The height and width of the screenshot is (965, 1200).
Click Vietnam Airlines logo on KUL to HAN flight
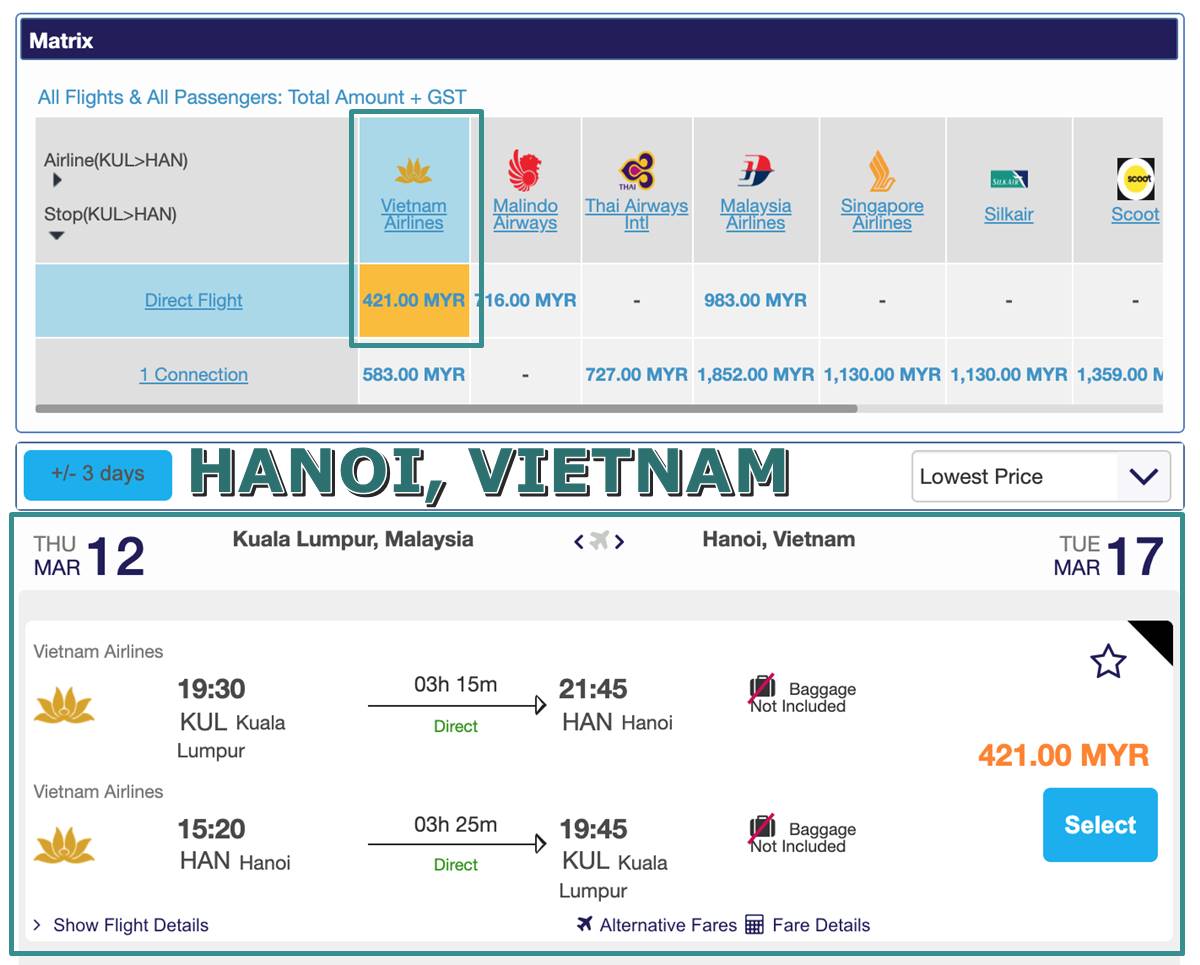[64, 706]
